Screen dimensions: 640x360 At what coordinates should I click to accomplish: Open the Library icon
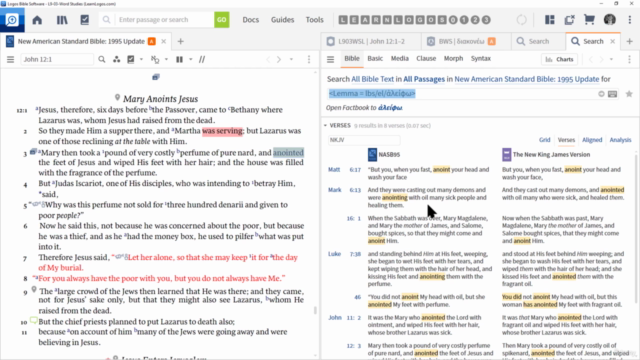click(x=62, y=20)
